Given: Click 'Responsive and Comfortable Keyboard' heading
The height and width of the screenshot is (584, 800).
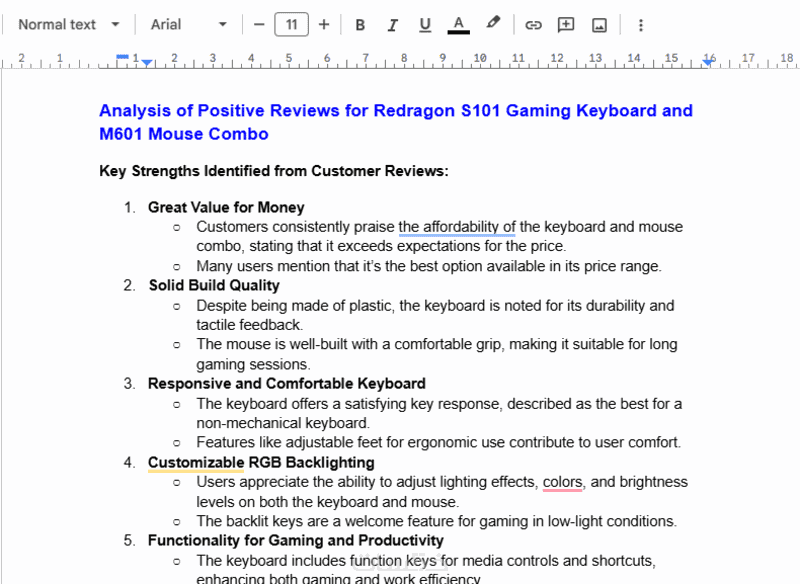Looking at the screenshot, I should pos(287,384).
